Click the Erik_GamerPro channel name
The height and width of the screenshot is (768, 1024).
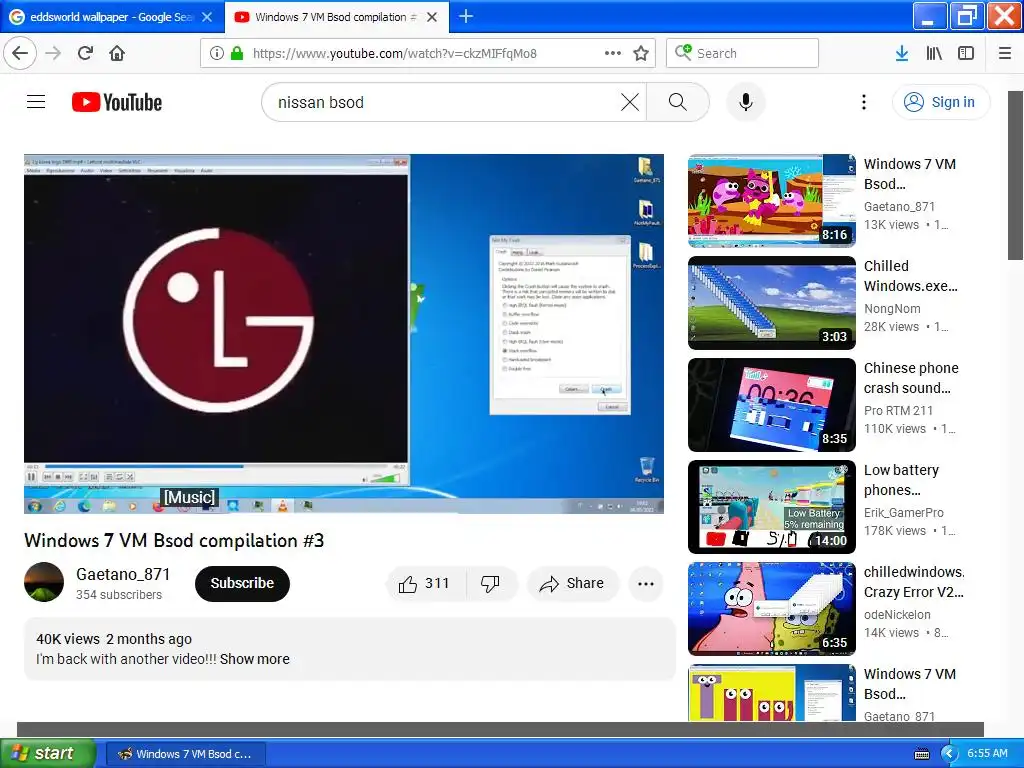point(904,513)
